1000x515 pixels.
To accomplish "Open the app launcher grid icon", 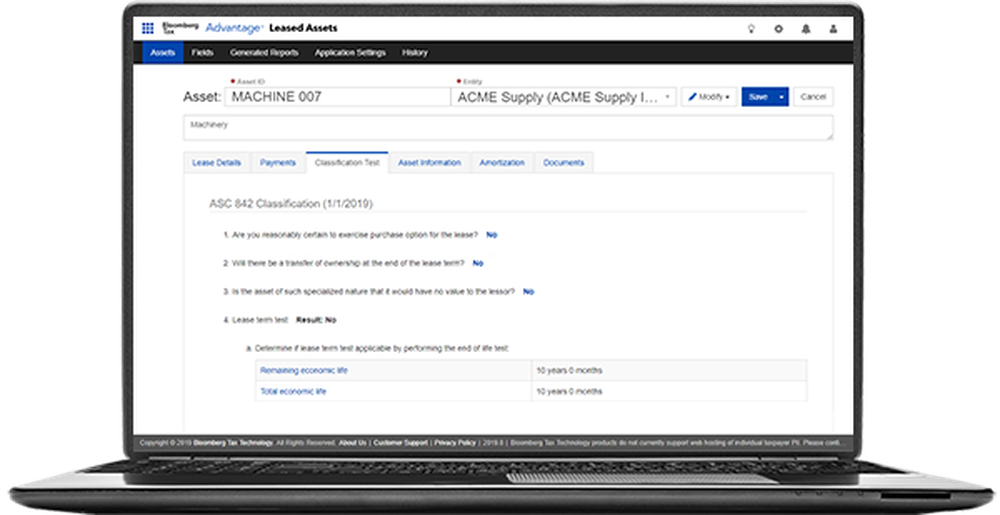I will click(x=147, y=28).
